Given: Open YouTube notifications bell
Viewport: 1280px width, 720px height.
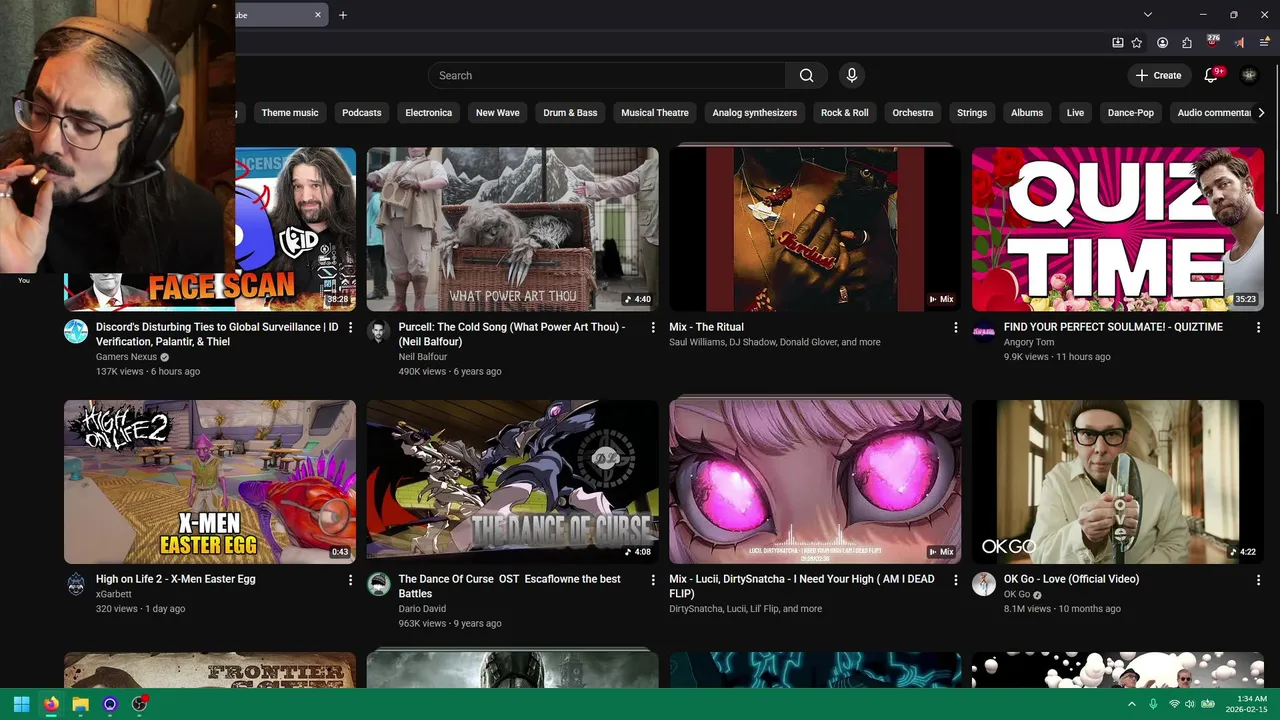Looking at the screenshot, I should 1210,75.
